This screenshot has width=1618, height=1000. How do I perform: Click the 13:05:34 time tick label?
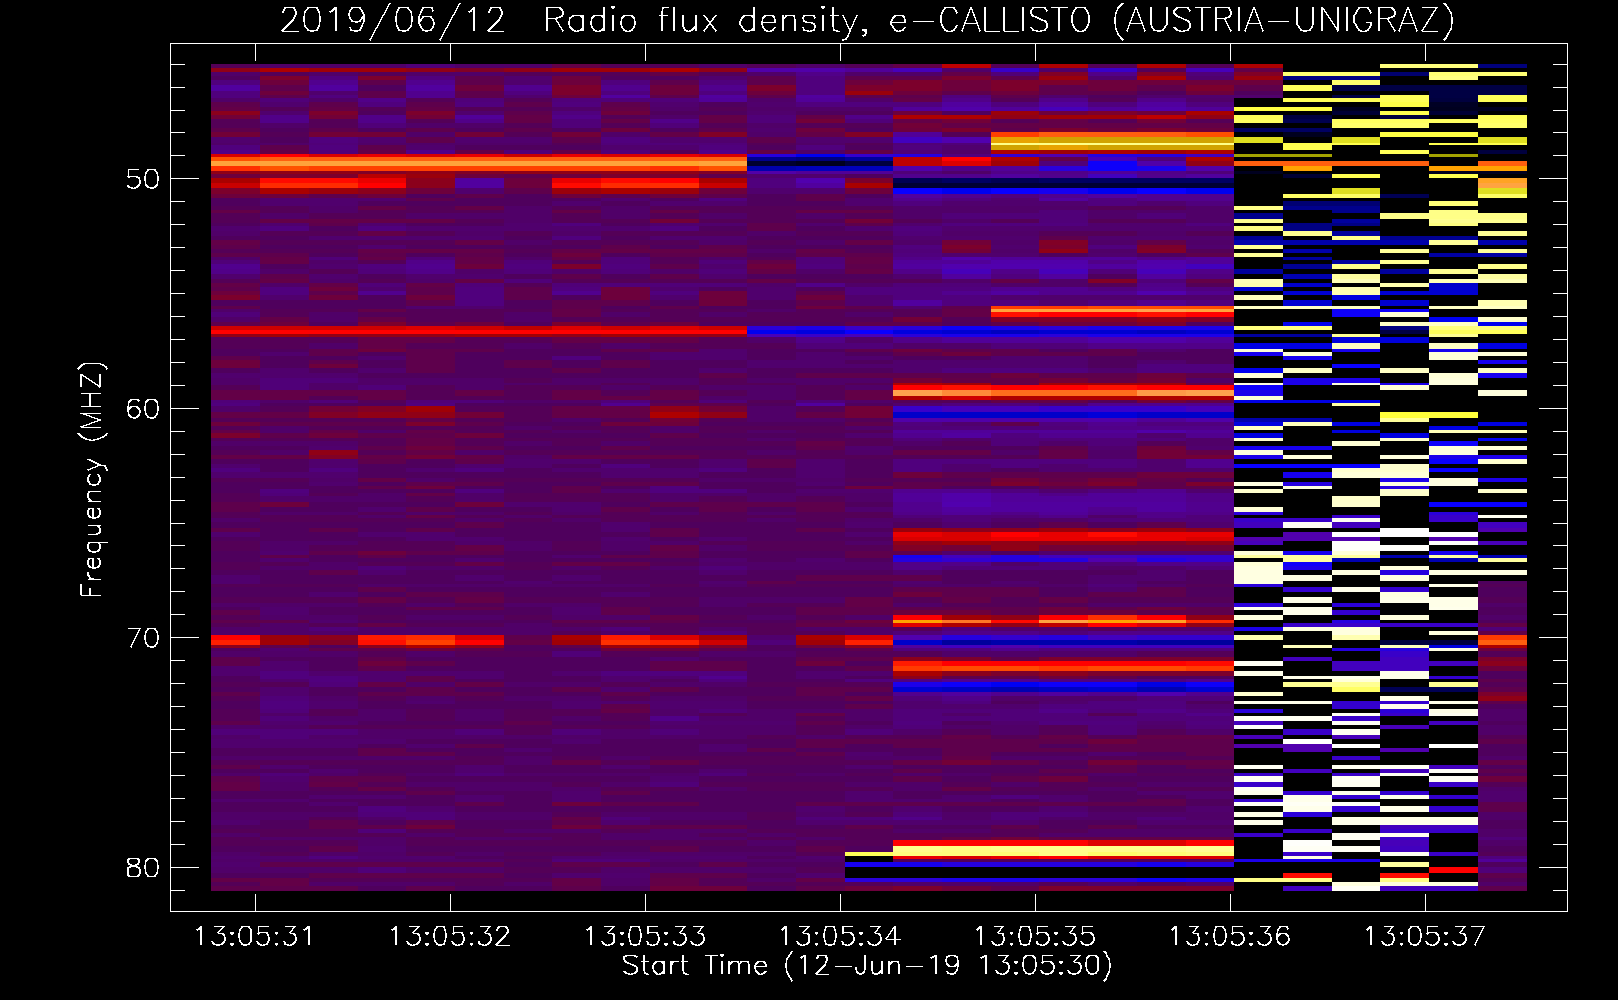pos(839,937)
